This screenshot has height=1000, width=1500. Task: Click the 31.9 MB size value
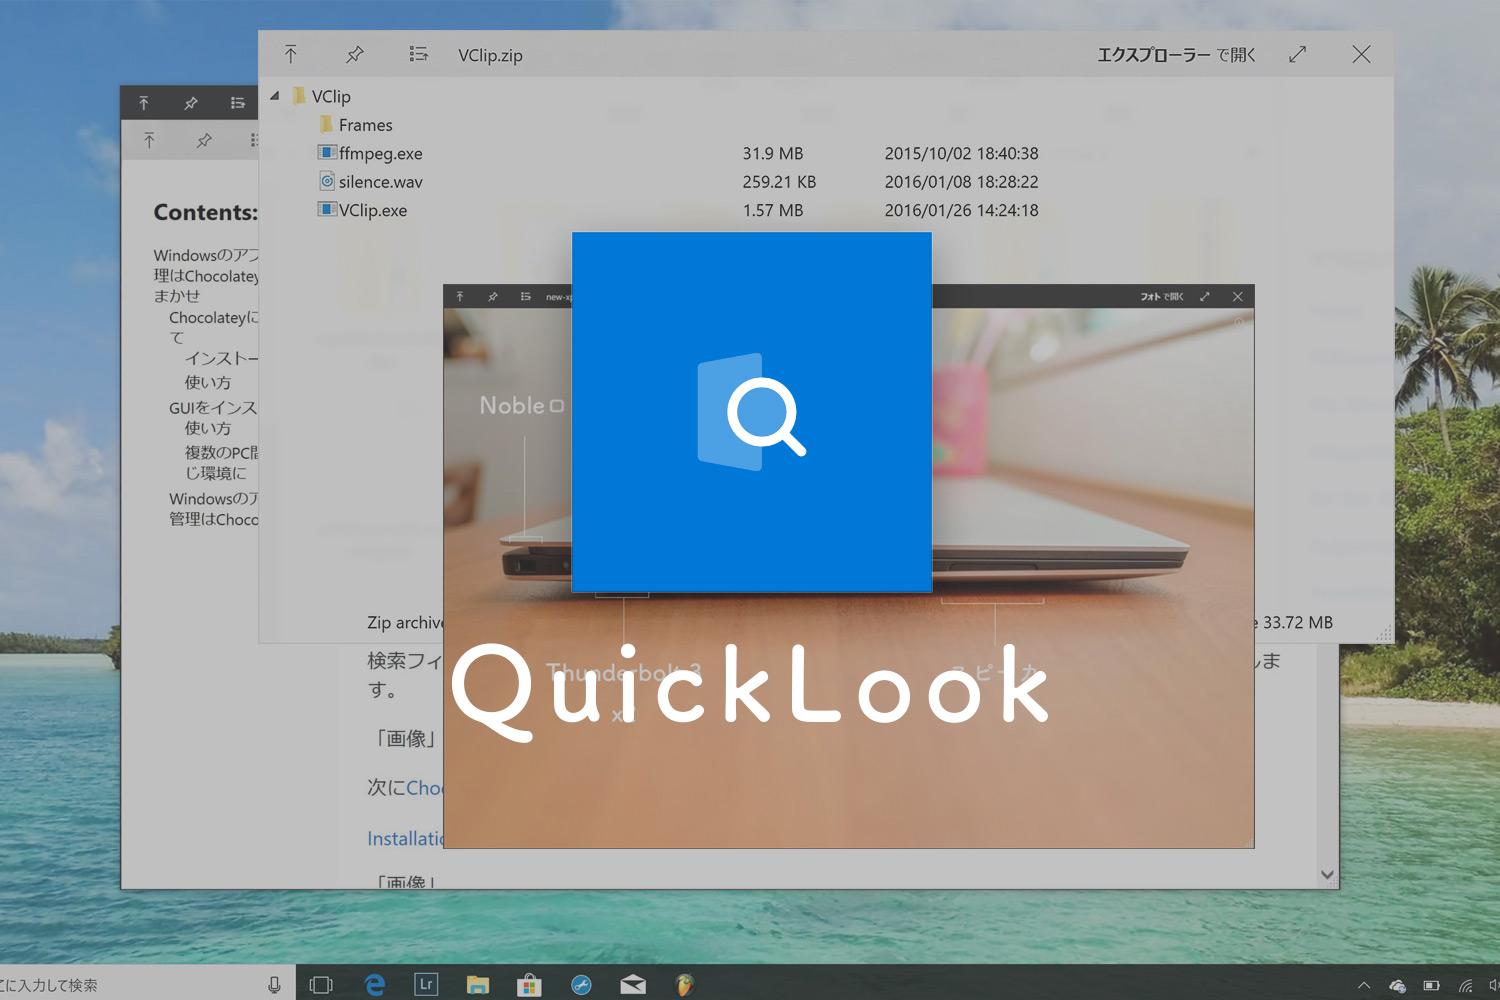773,153
